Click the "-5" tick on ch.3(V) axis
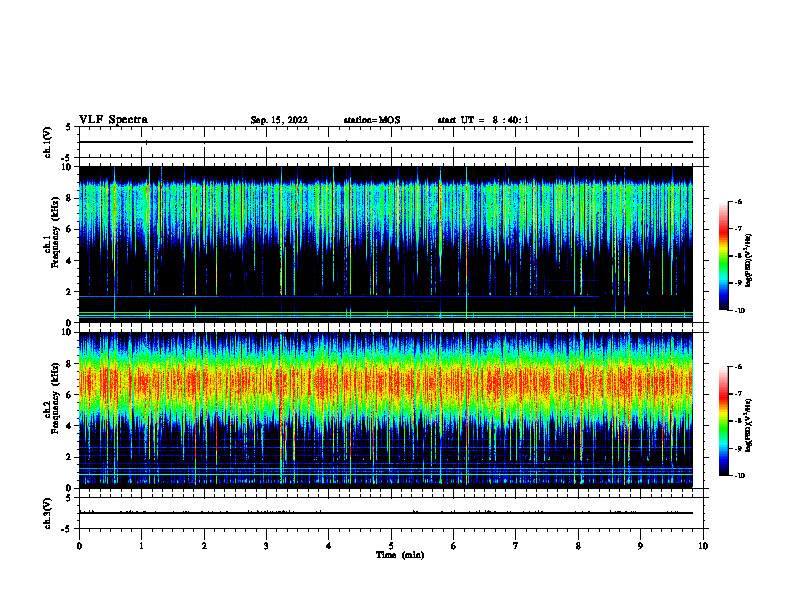 (67, 529)
